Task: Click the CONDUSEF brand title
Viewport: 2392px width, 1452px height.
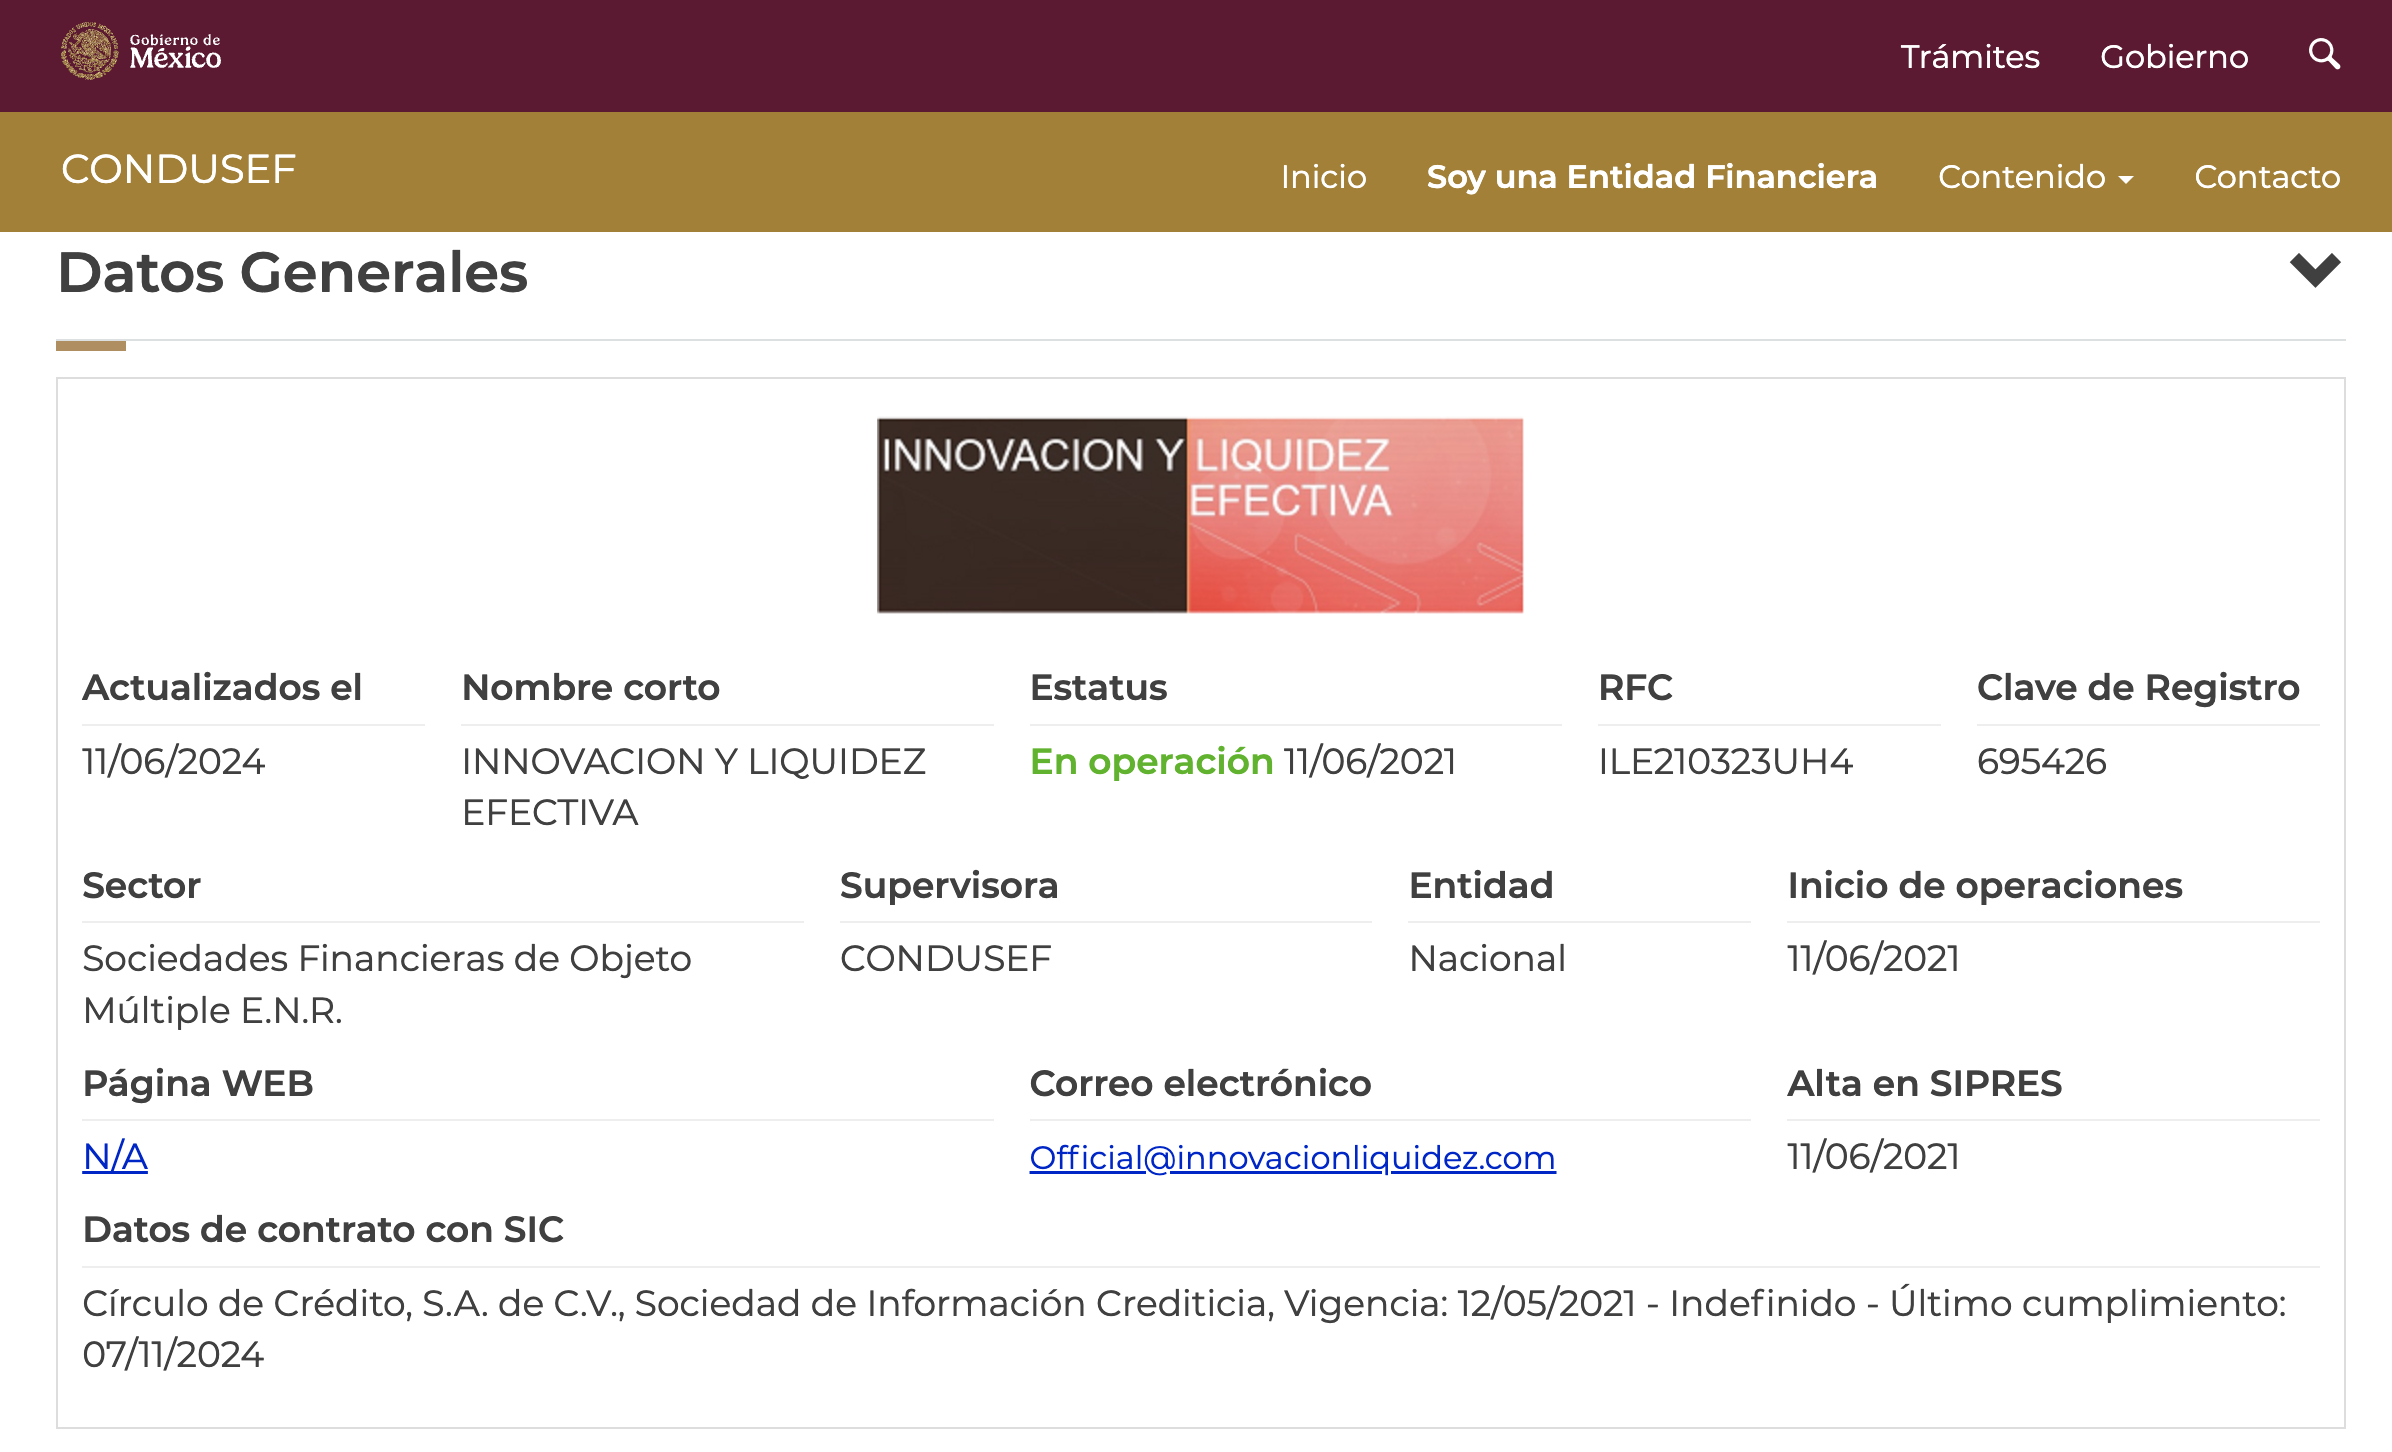Action: pos(179,170)
